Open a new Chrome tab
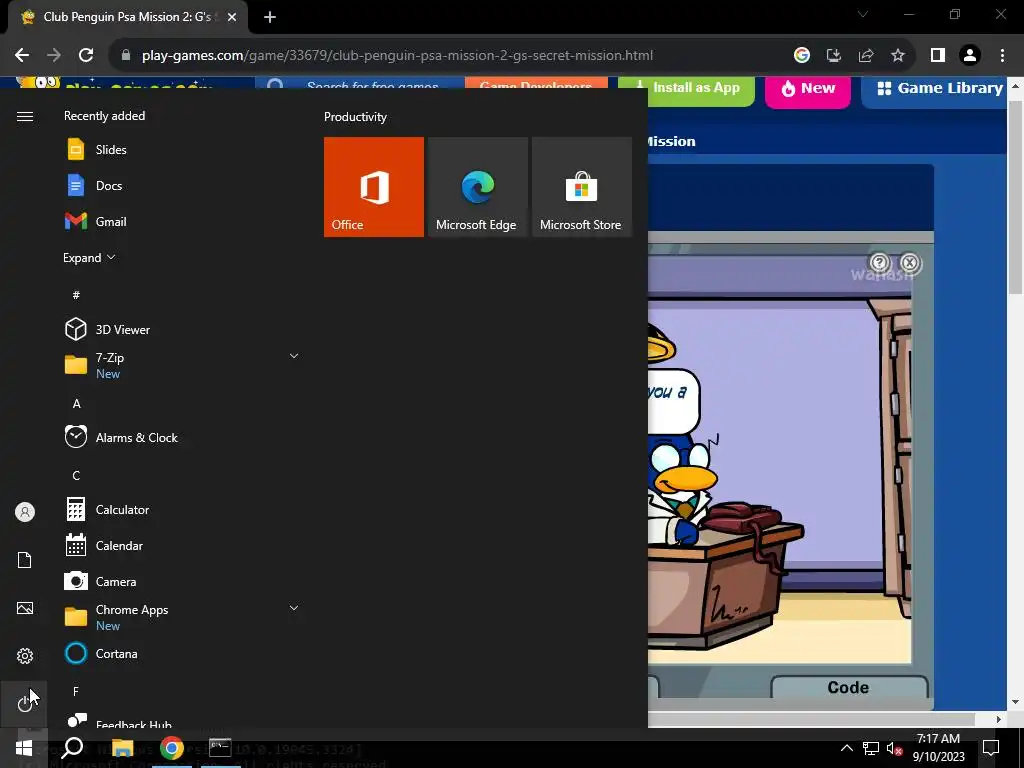Image resolution: width=1024 pixels, height=768 pixels. [270, 17]
